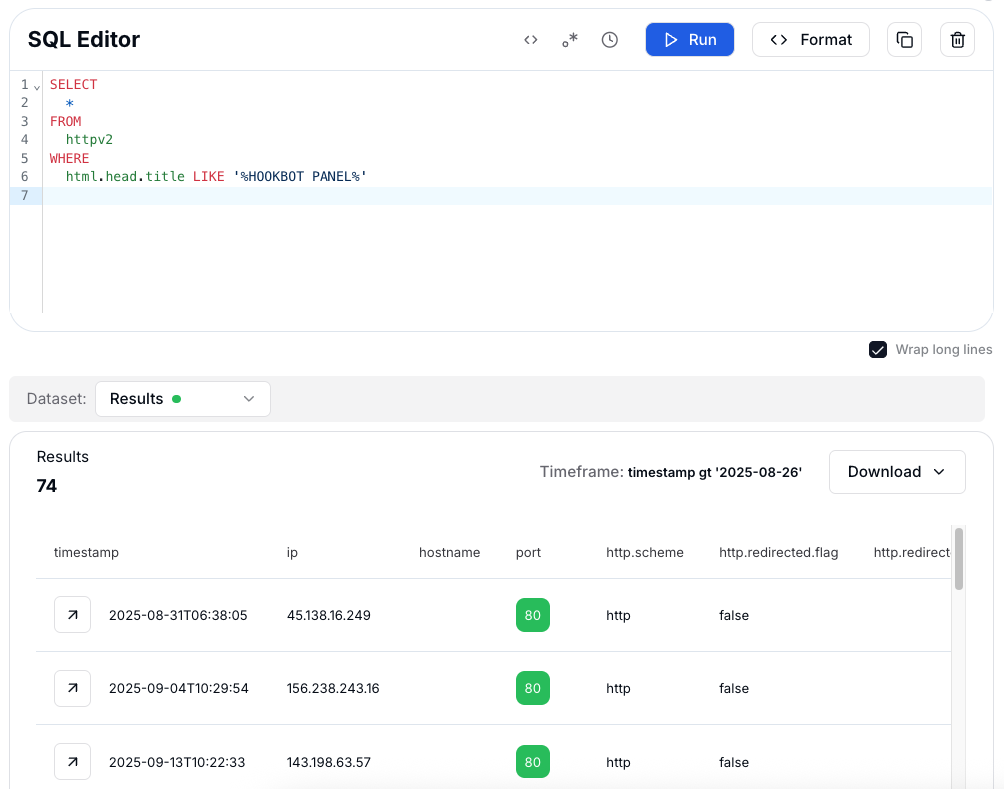Click IP address 45.138.16.249
The height and width of the screenshot is (789, 1004).
coord(328,615)
